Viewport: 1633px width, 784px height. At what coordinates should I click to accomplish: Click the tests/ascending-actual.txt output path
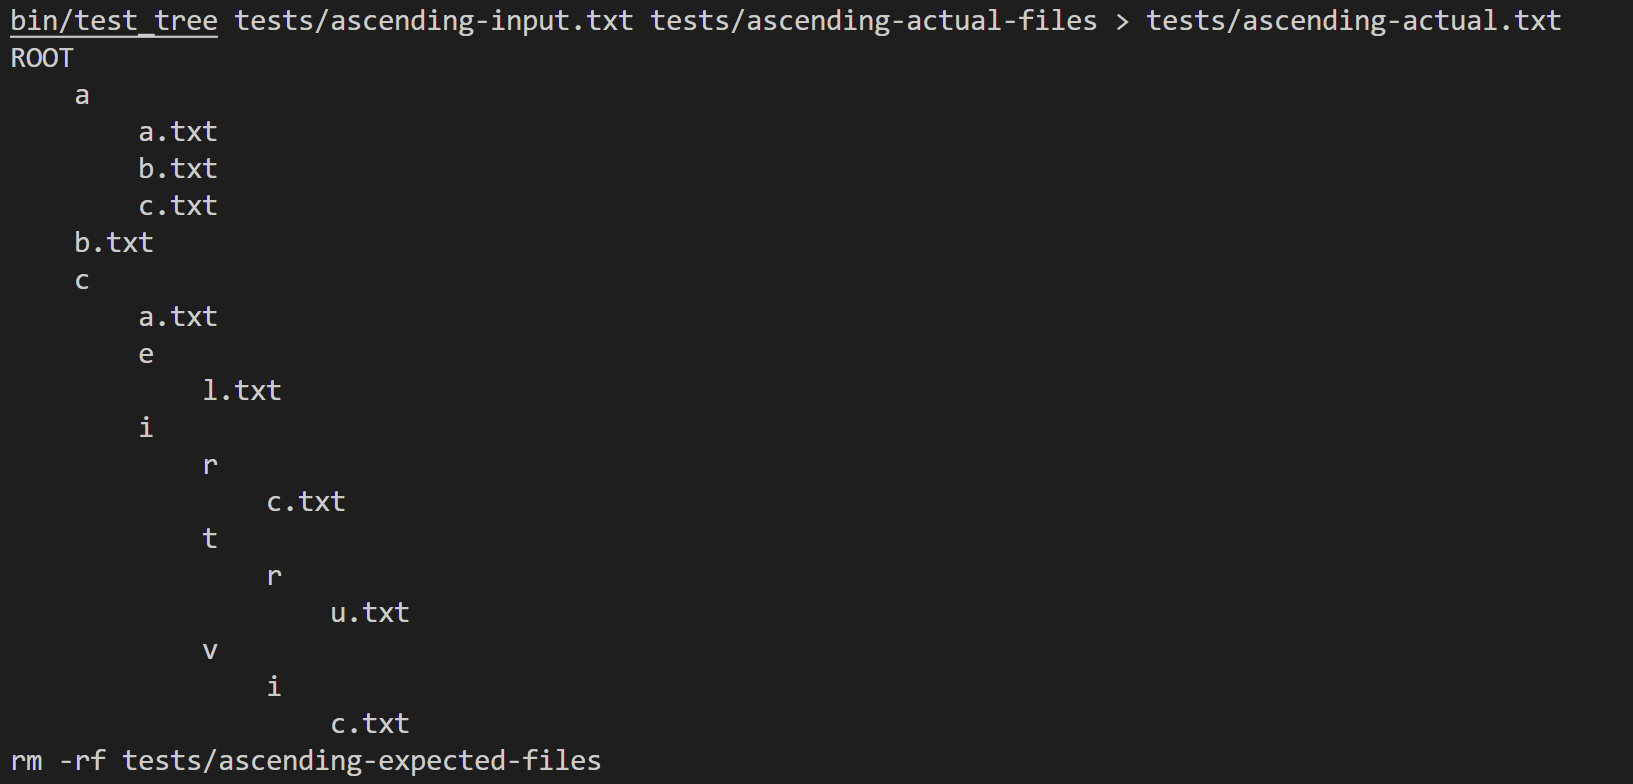tap(1353, 21)
